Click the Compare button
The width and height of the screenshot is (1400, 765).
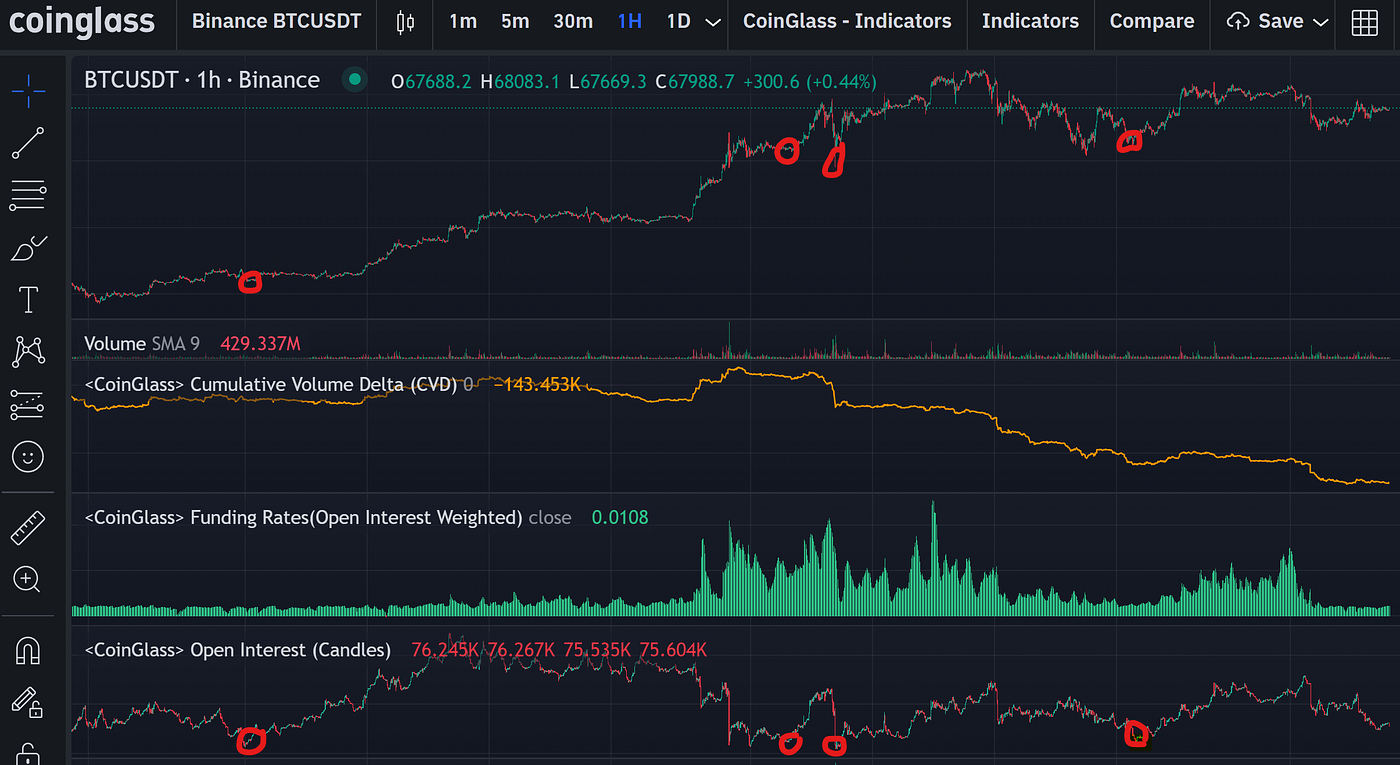[x=1152, y=21]
